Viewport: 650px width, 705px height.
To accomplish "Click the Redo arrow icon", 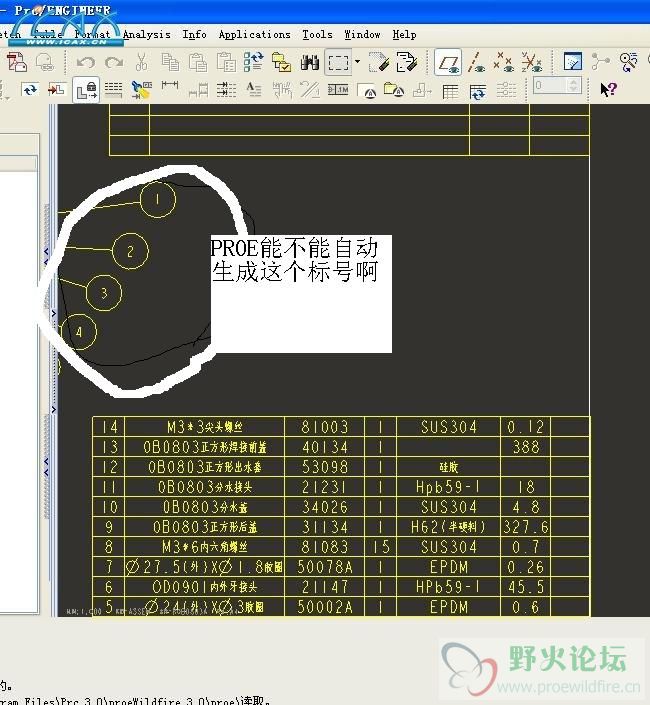I will (114, 62).
